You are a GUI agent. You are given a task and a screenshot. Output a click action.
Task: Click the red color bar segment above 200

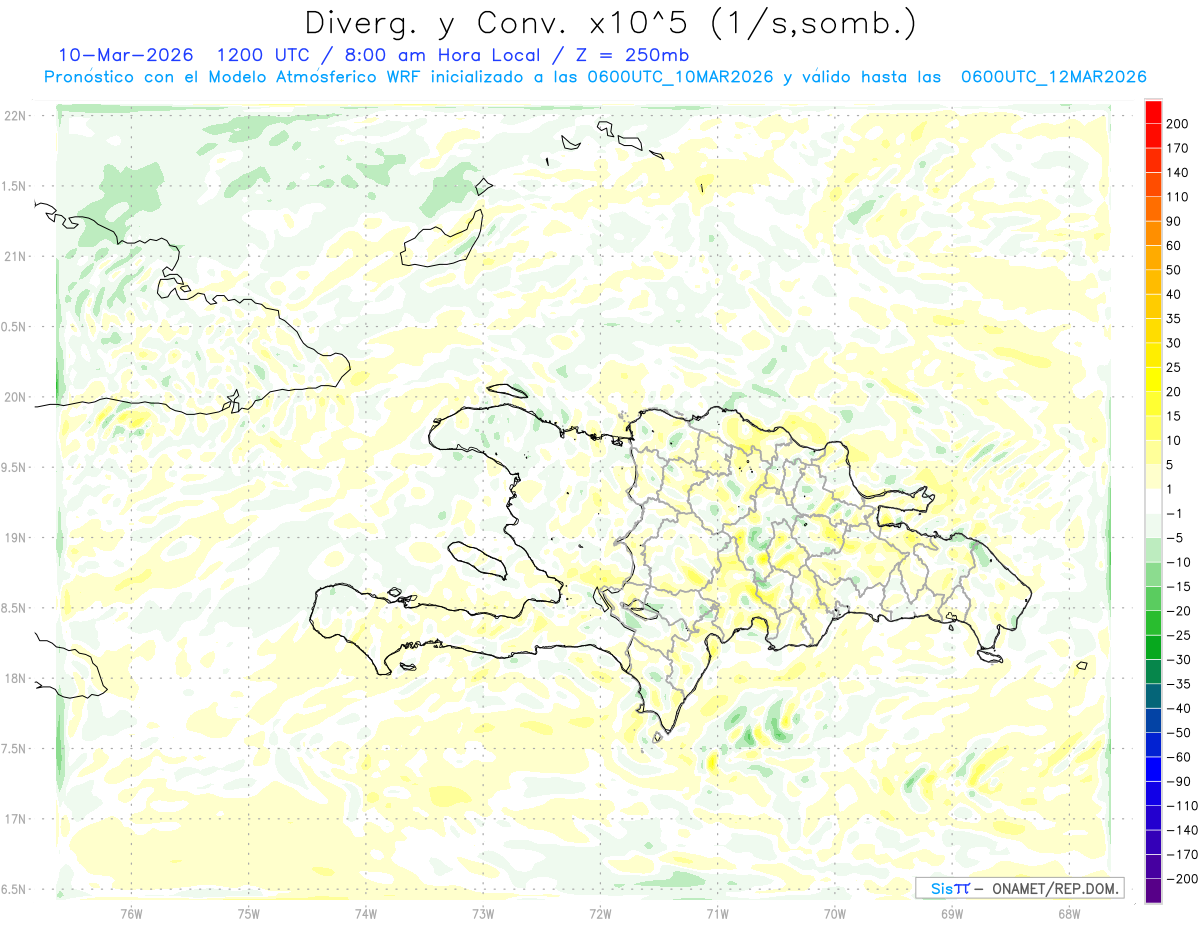[1153, 110]
